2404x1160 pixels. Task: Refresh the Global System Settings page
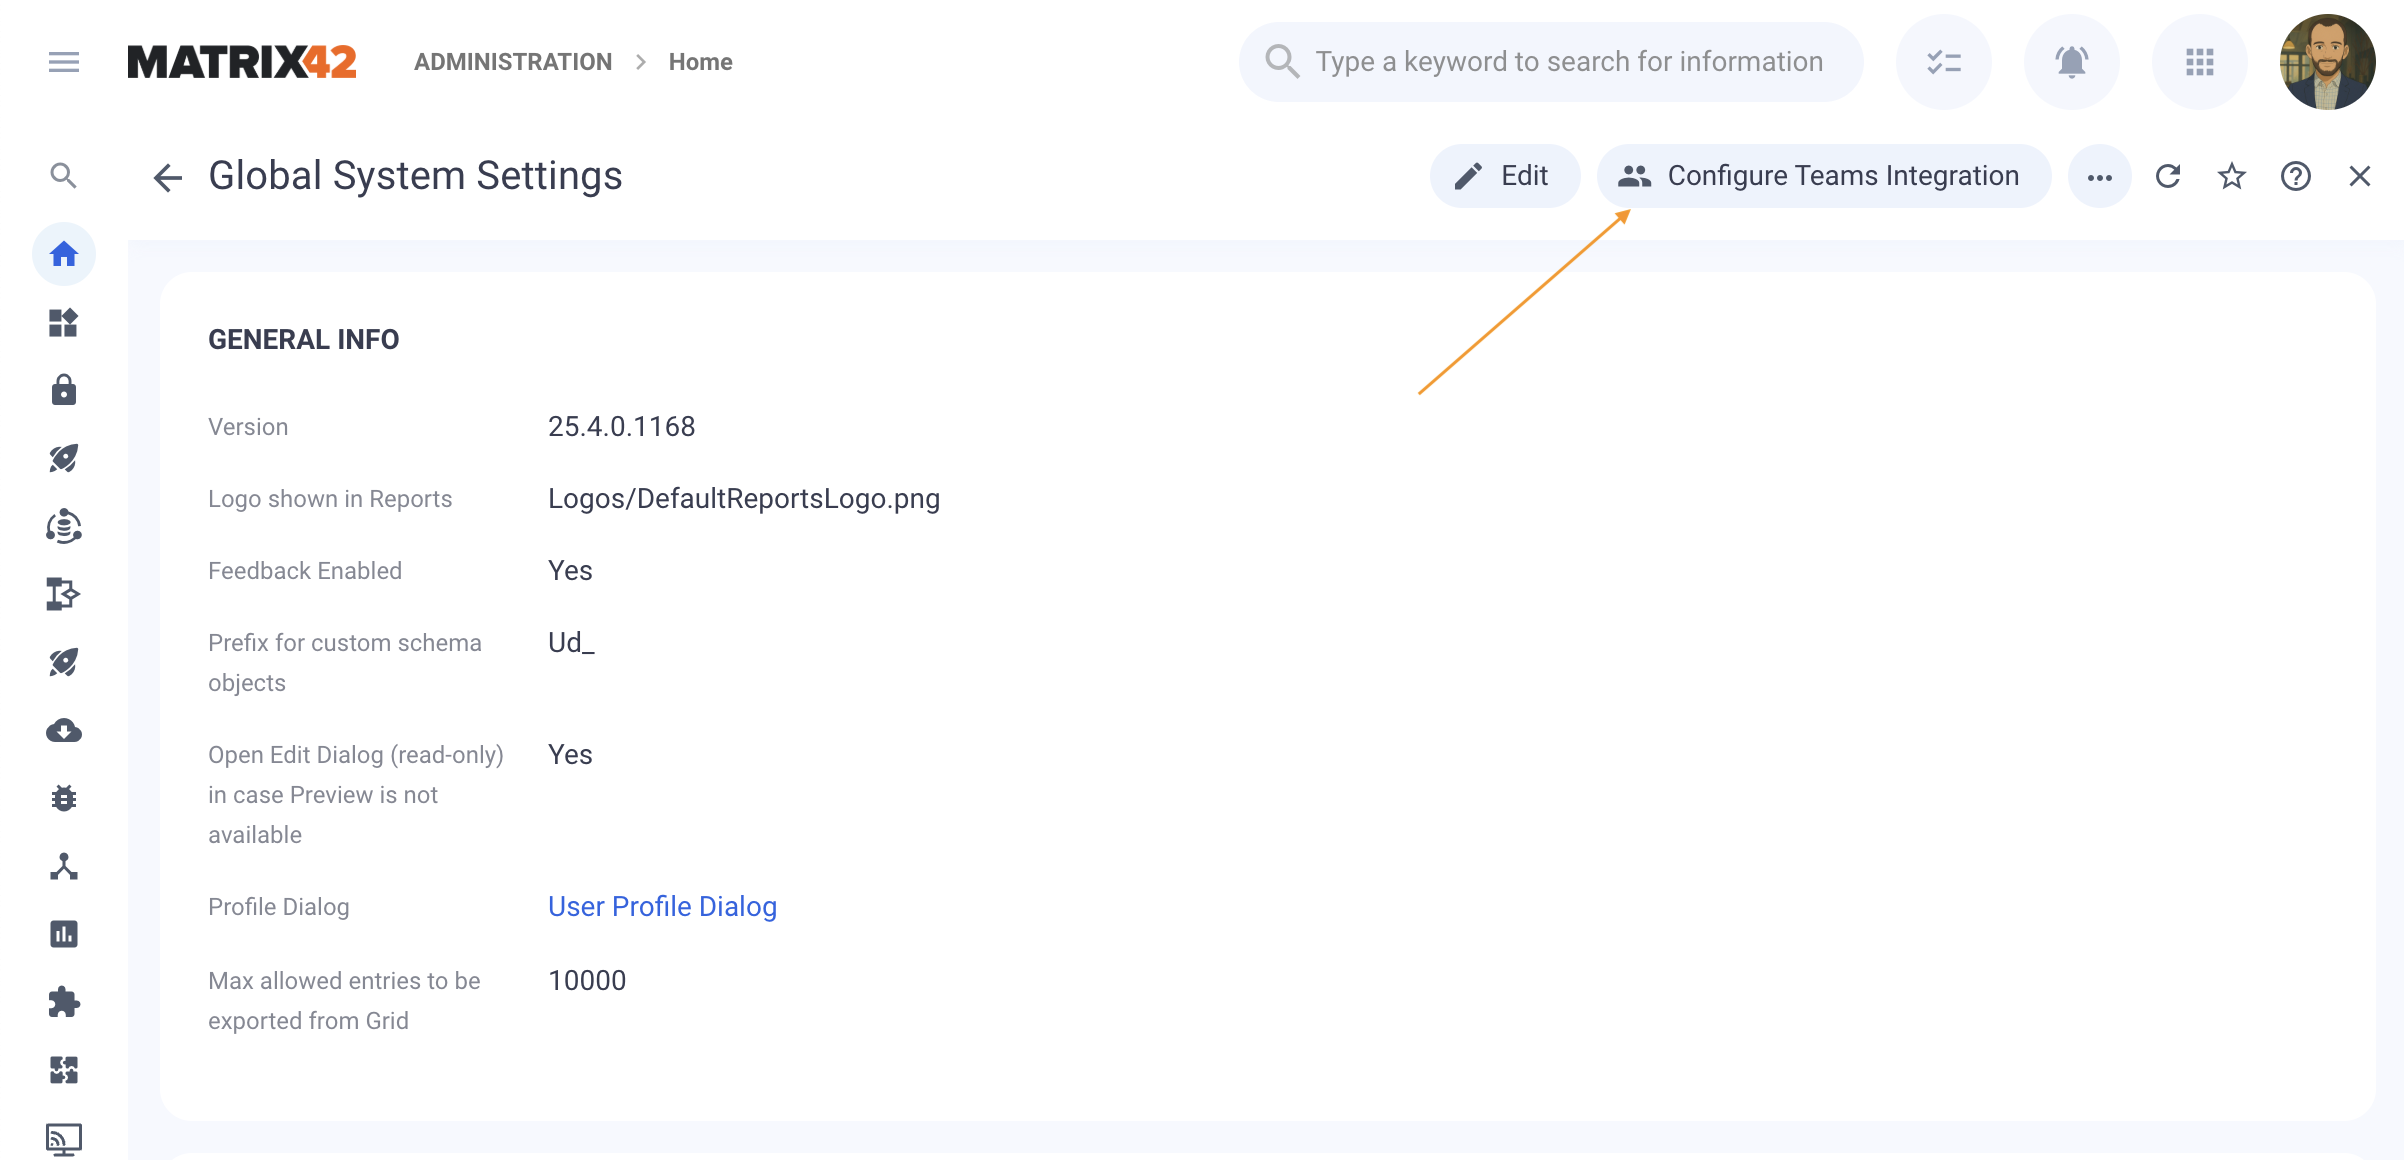2168,176
